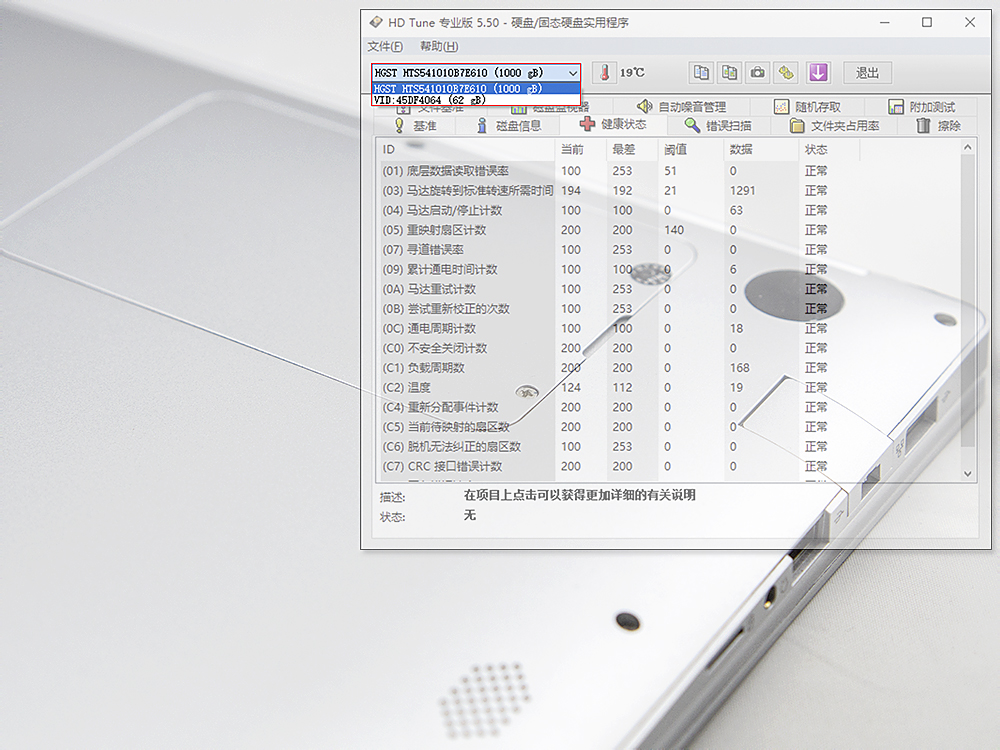Screen dimensions: 1000x750
Task: Click the chart icon on 随机存取 tab
Action: click(781, 107)
